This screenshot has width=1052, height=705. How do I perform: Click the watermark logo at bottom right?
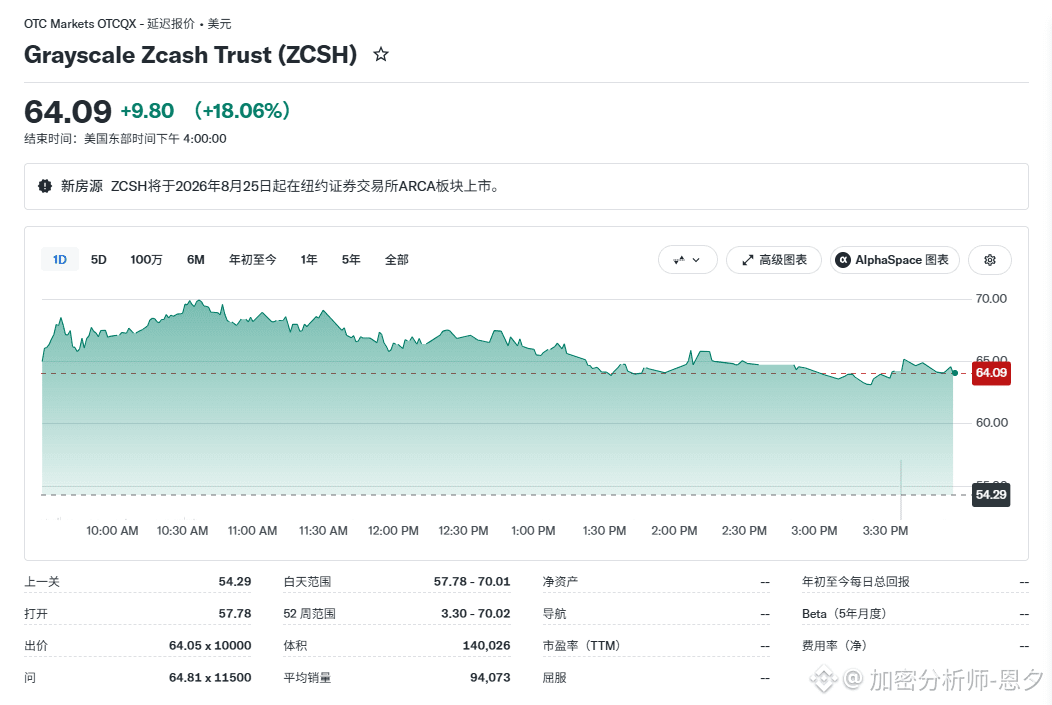tap(824, 680)
